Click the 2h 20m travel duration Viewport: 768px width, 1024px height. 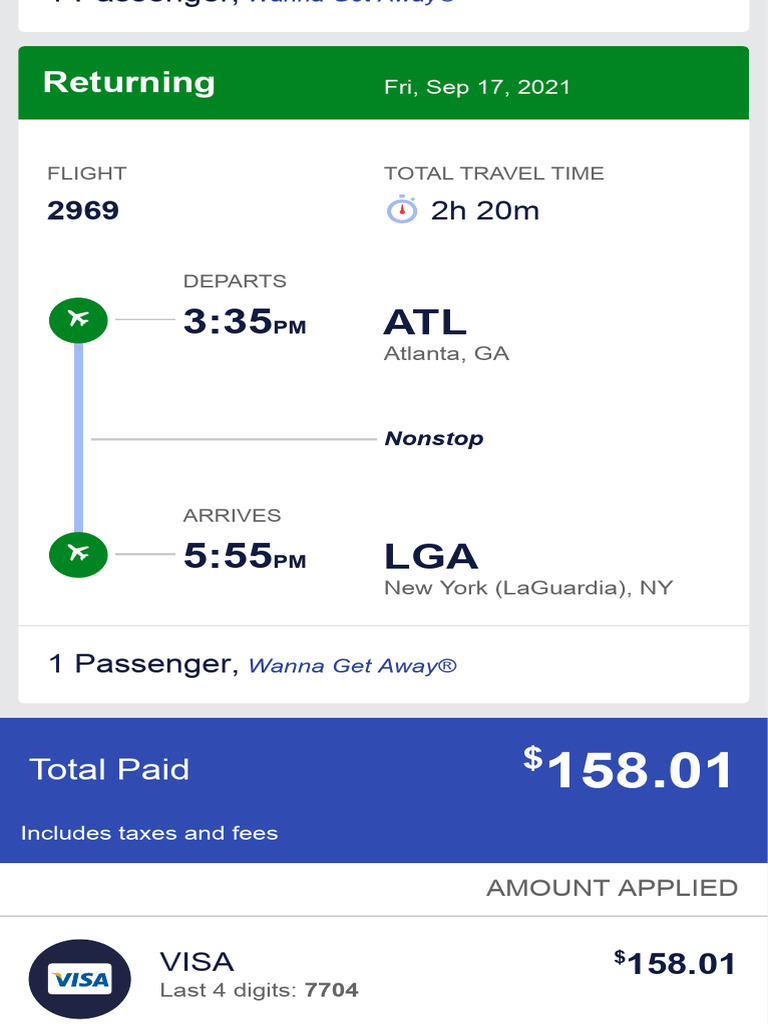[x=485, y=210]
